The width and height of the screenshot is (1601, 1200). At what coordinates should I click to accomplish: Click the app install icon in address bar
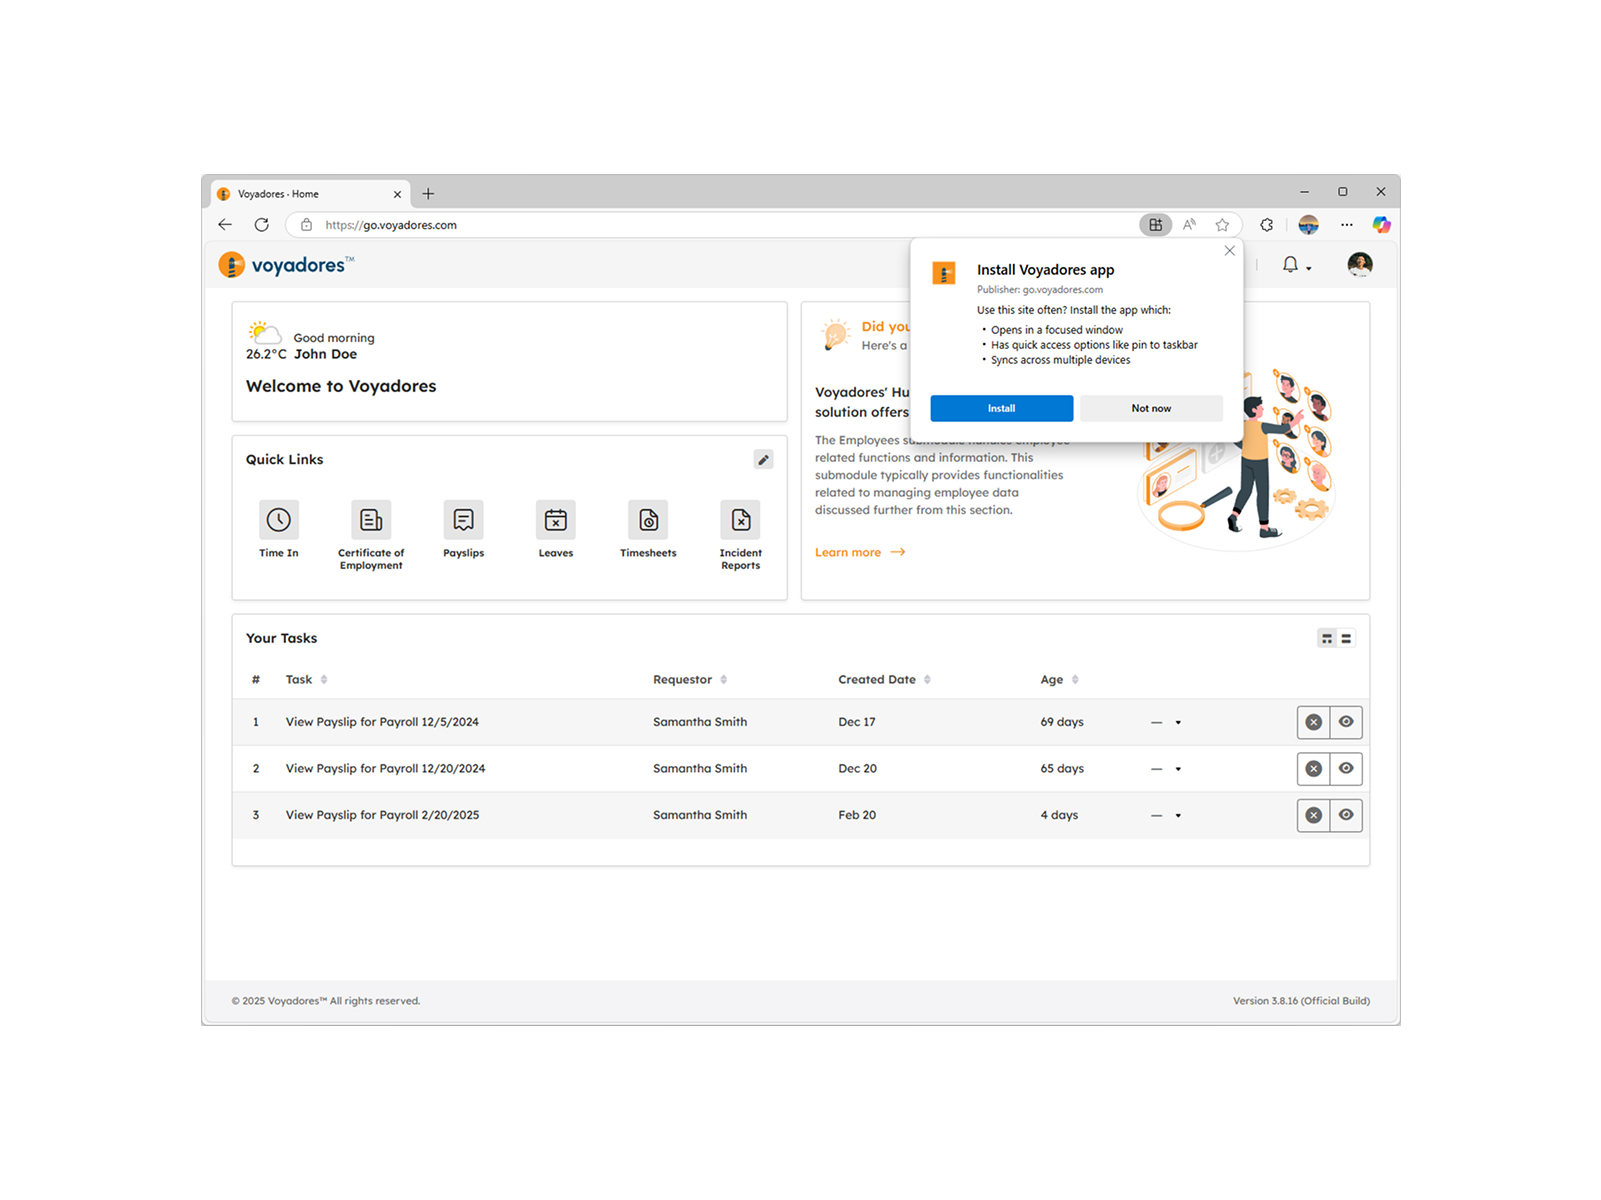[1155, 225]
